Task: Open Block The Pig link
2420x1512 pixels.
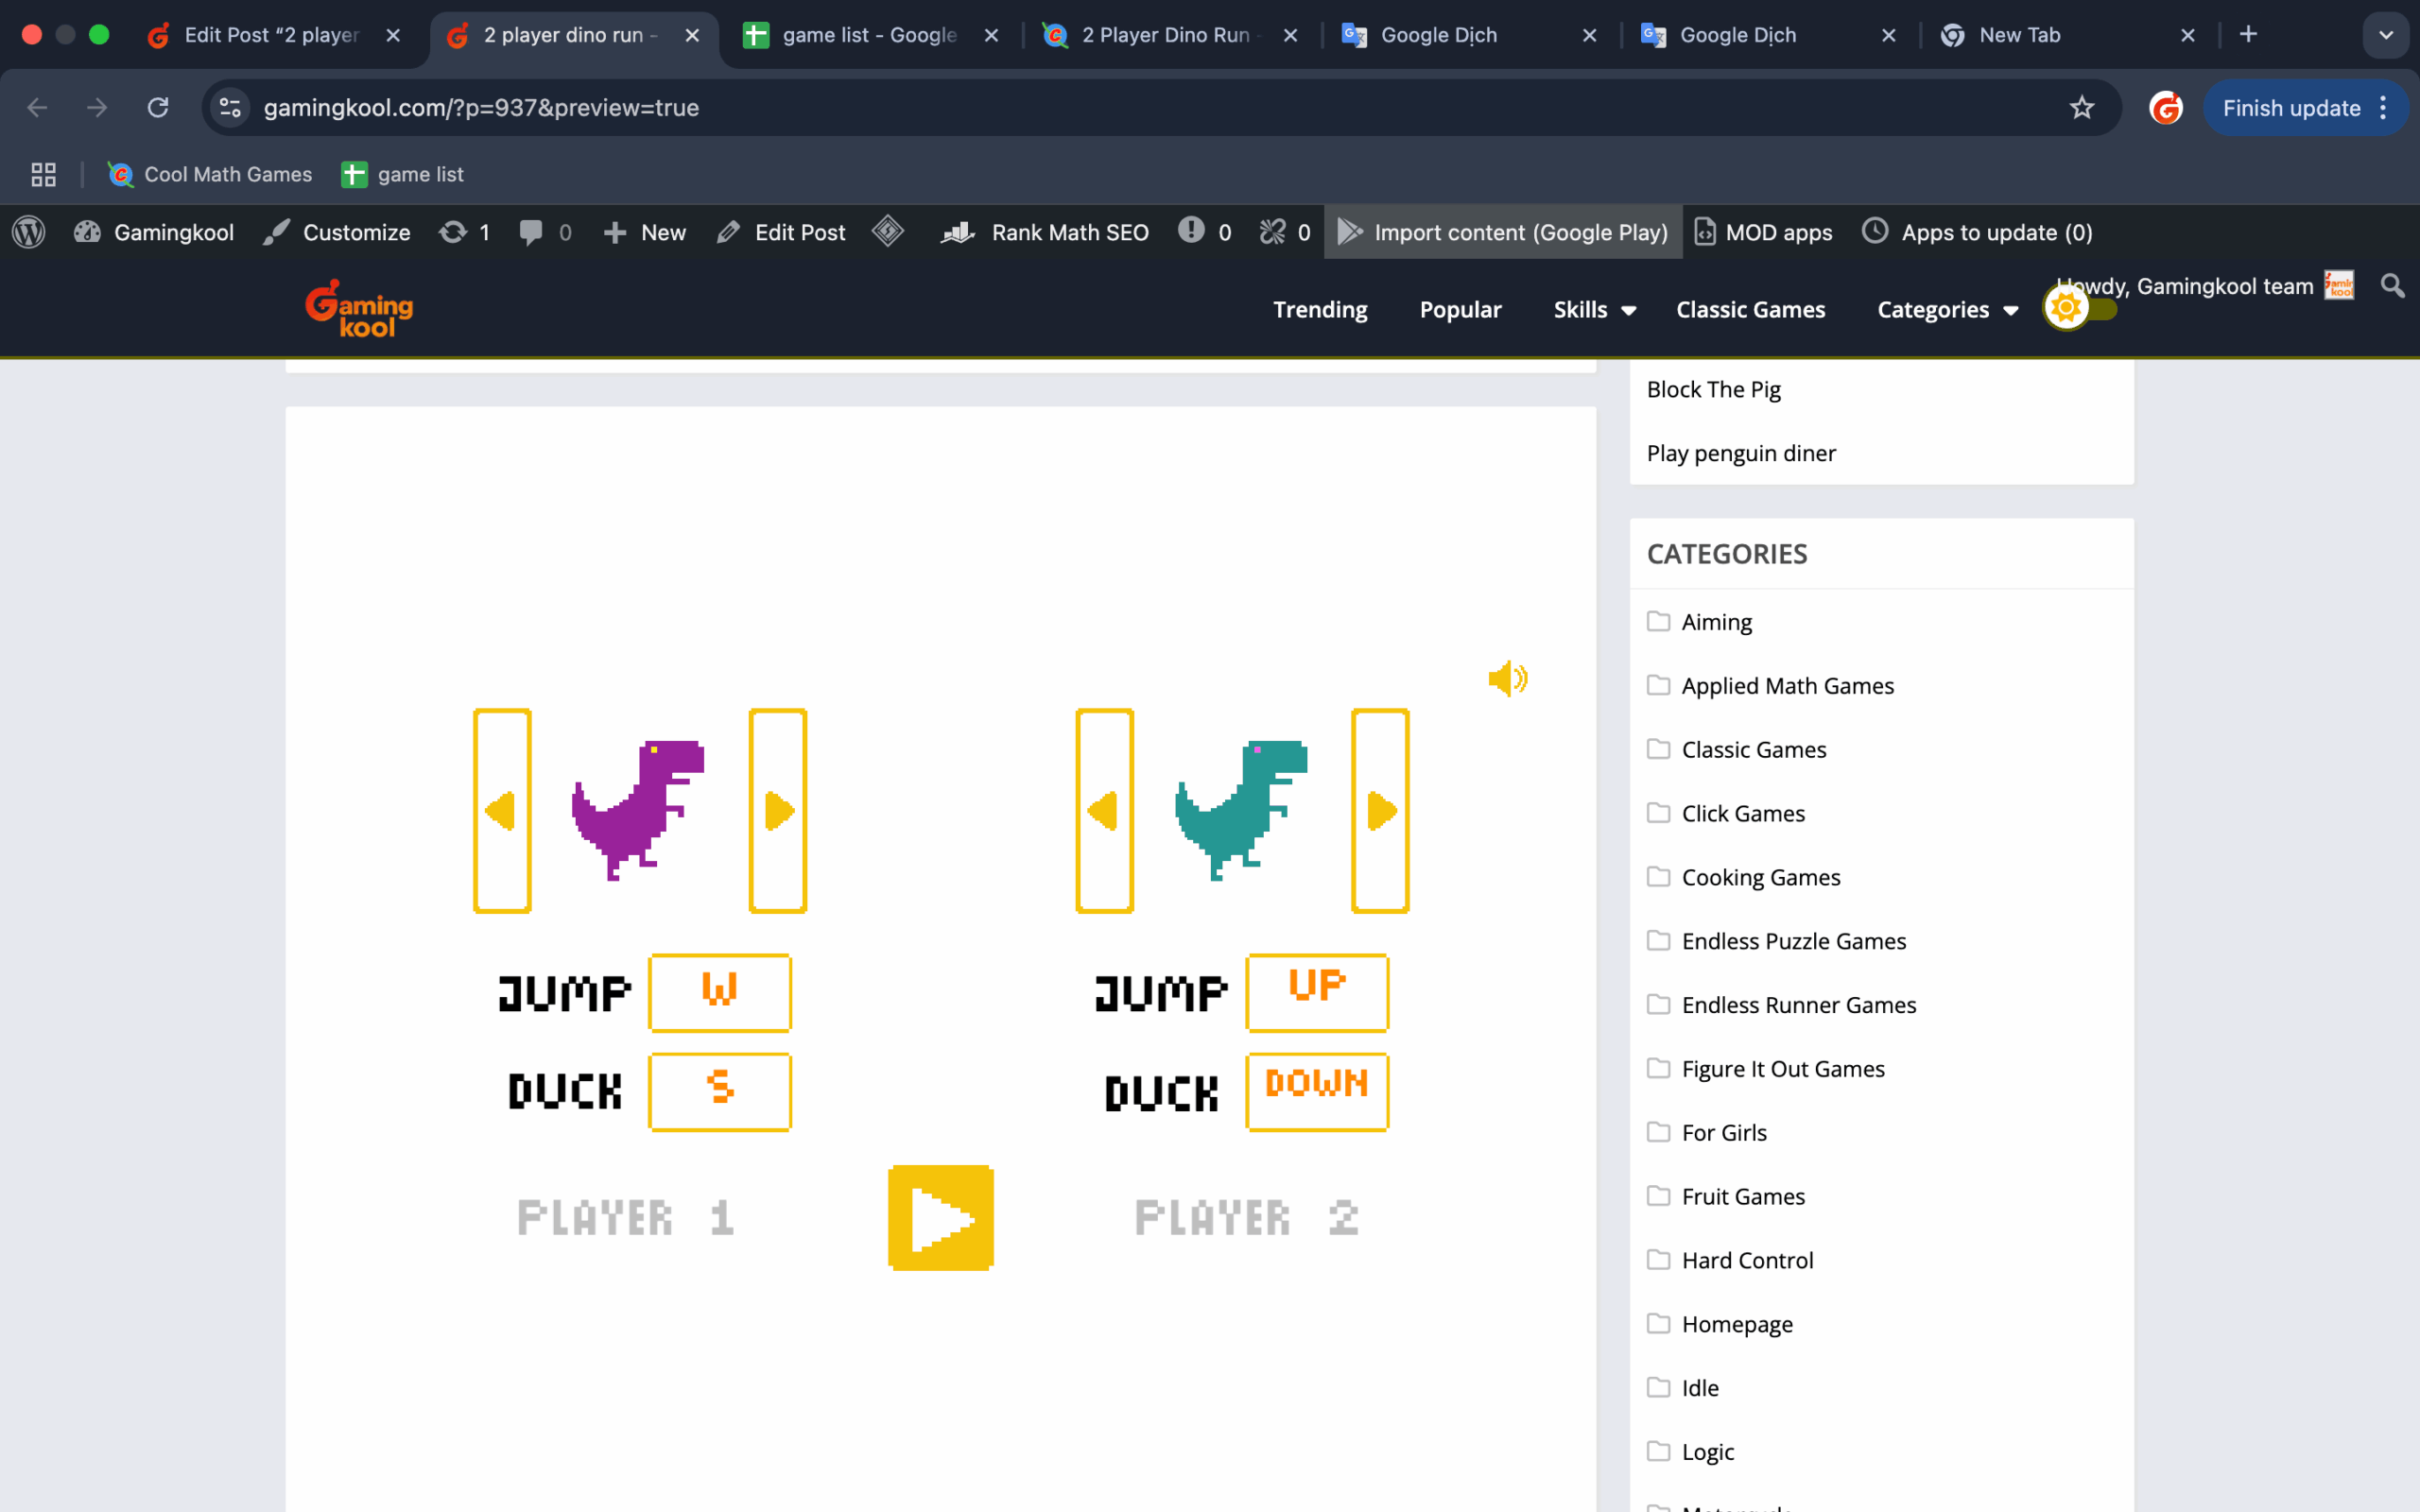Action: (x=1713, y=389)
